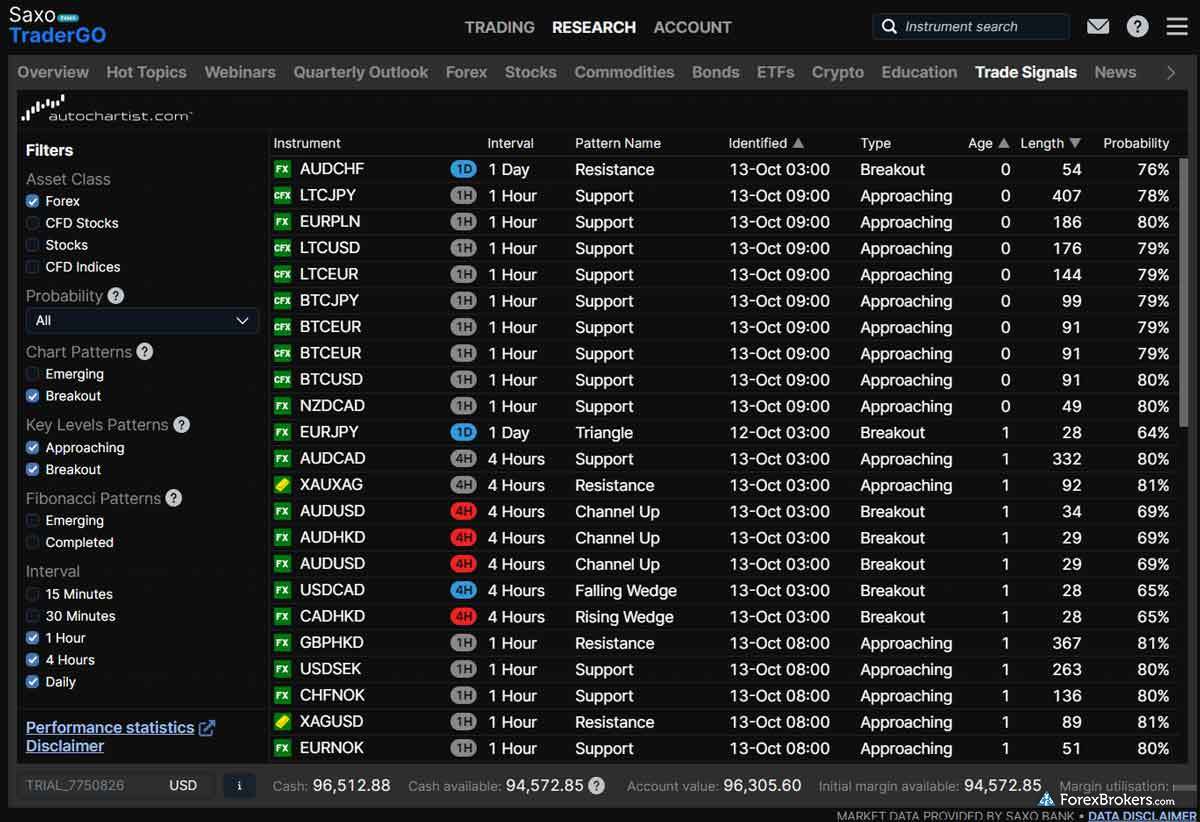Open the Performance statistics link
The width and height of the screenshot is (1200, 822).
pyautogui.click(x=110, y=727)
